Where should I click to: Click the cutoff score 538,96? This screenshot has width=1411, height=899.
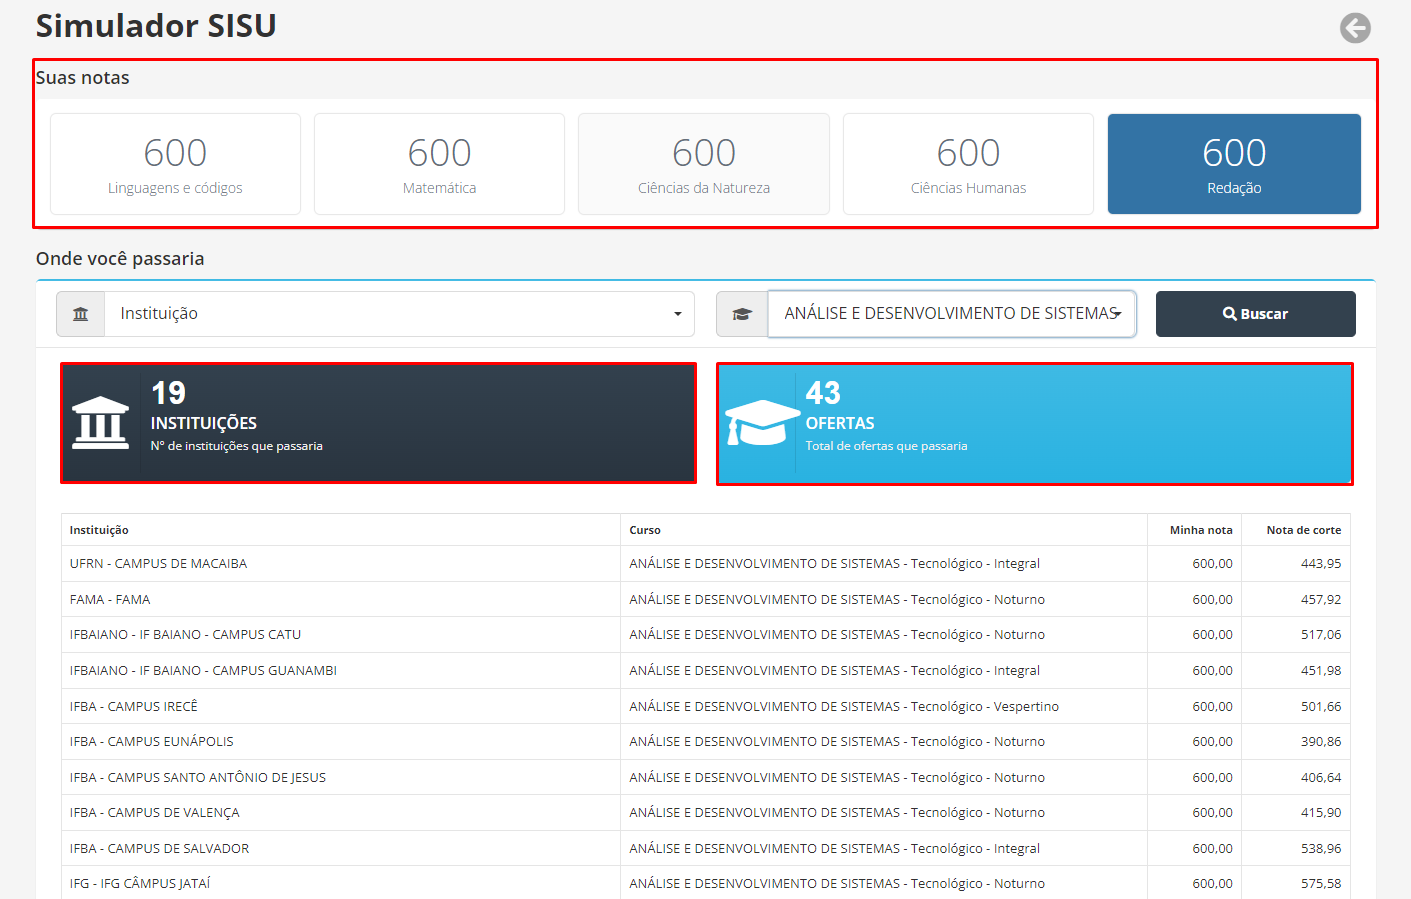point(1321,849)
